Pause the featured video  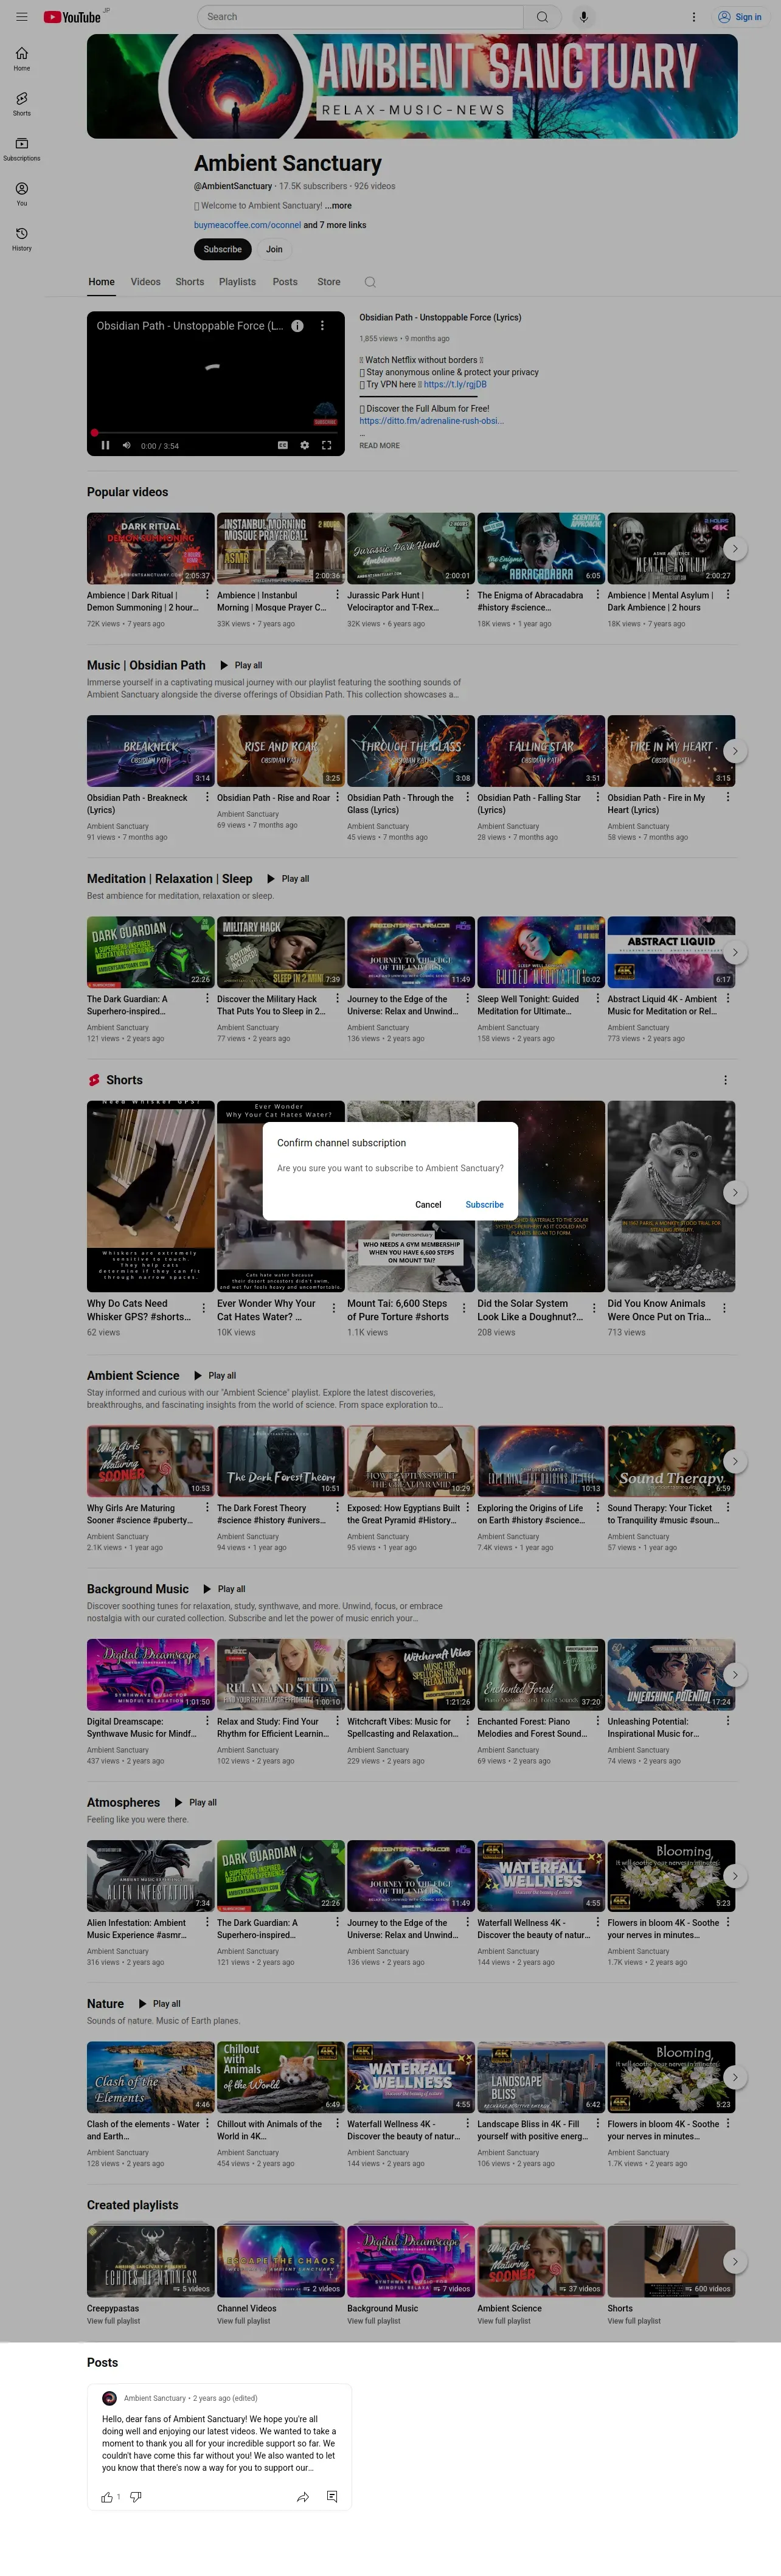(105, 445)
